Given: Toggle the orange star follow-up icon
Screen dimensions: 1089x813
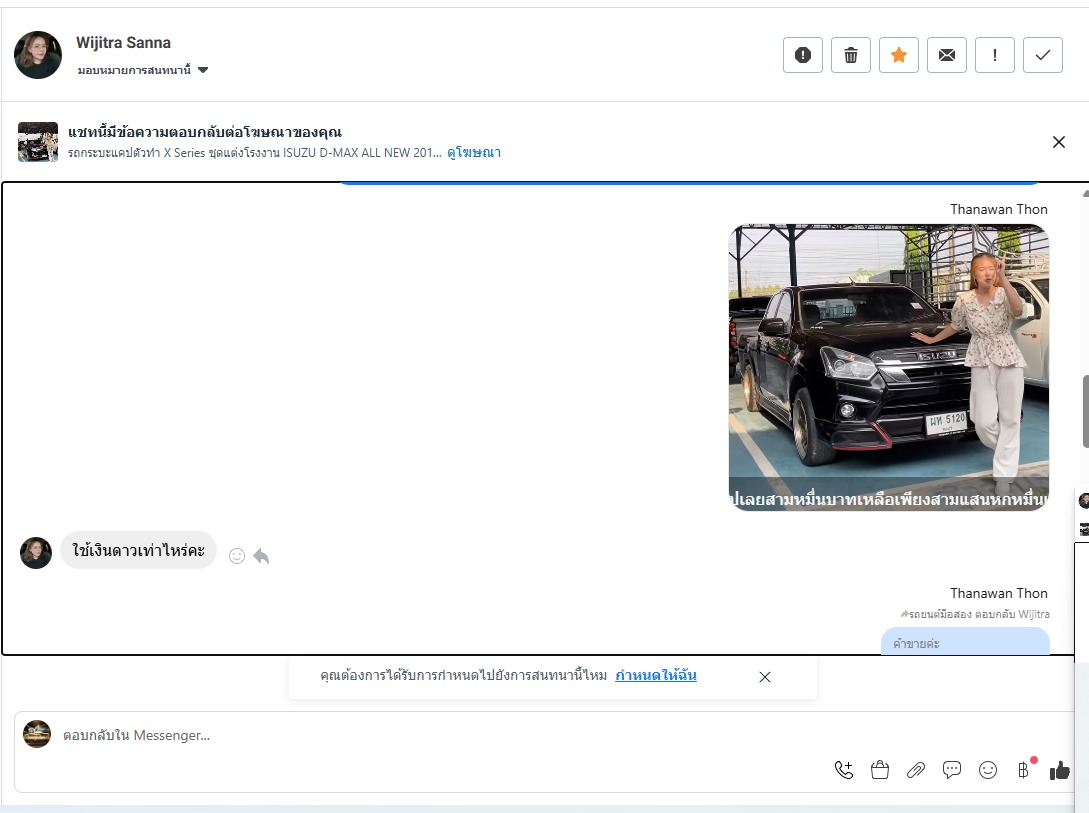Looking at the screenshot, I should pyautogui.click(x=899, y=55).
